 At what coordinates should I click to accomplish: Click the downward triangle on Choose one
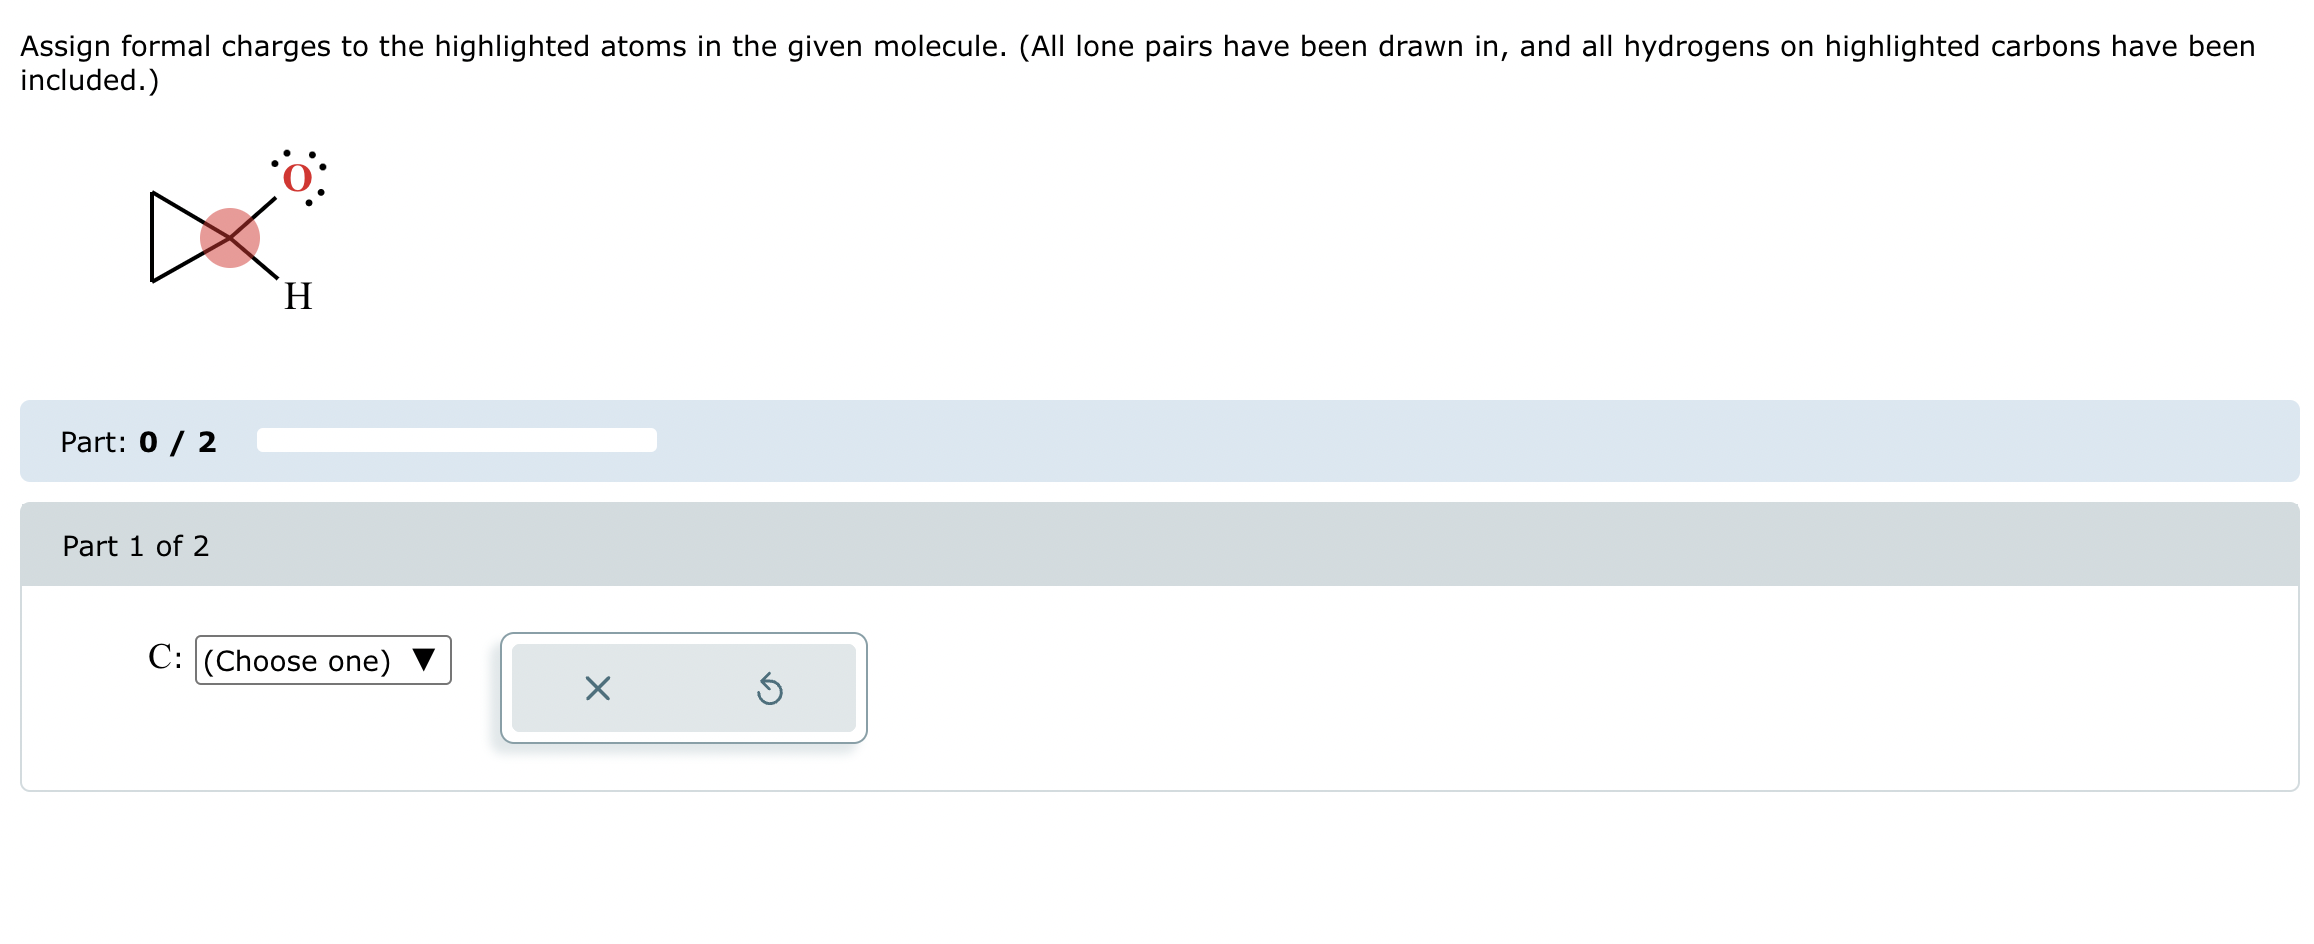[x=424, y=661]
